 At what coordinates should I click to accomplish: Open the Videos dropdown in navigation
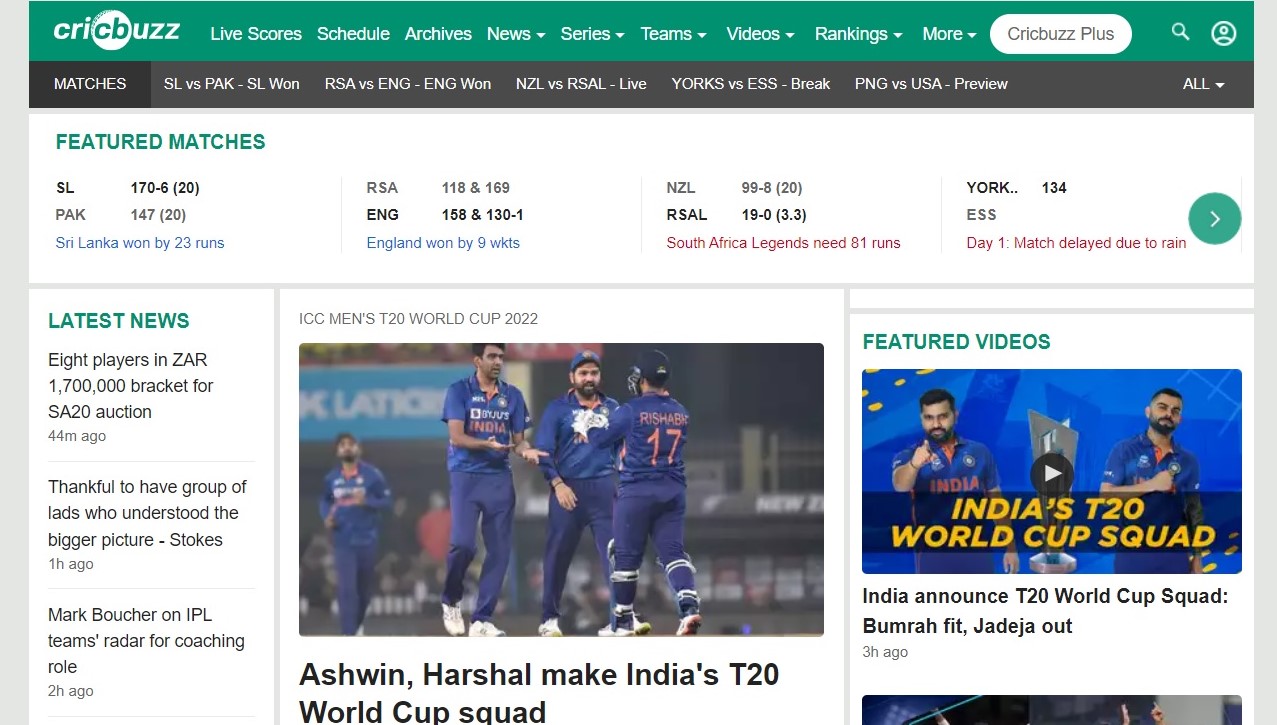(760, 34)
